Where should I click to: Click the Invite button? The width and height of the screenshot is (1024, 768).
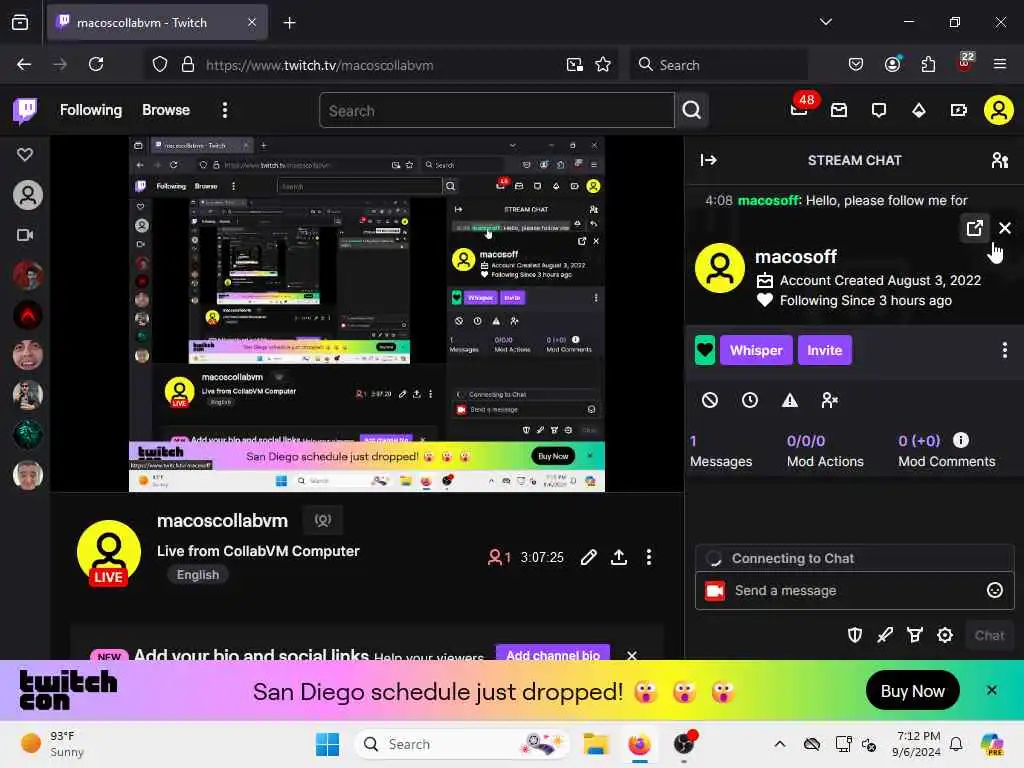(x=824, y=350)
